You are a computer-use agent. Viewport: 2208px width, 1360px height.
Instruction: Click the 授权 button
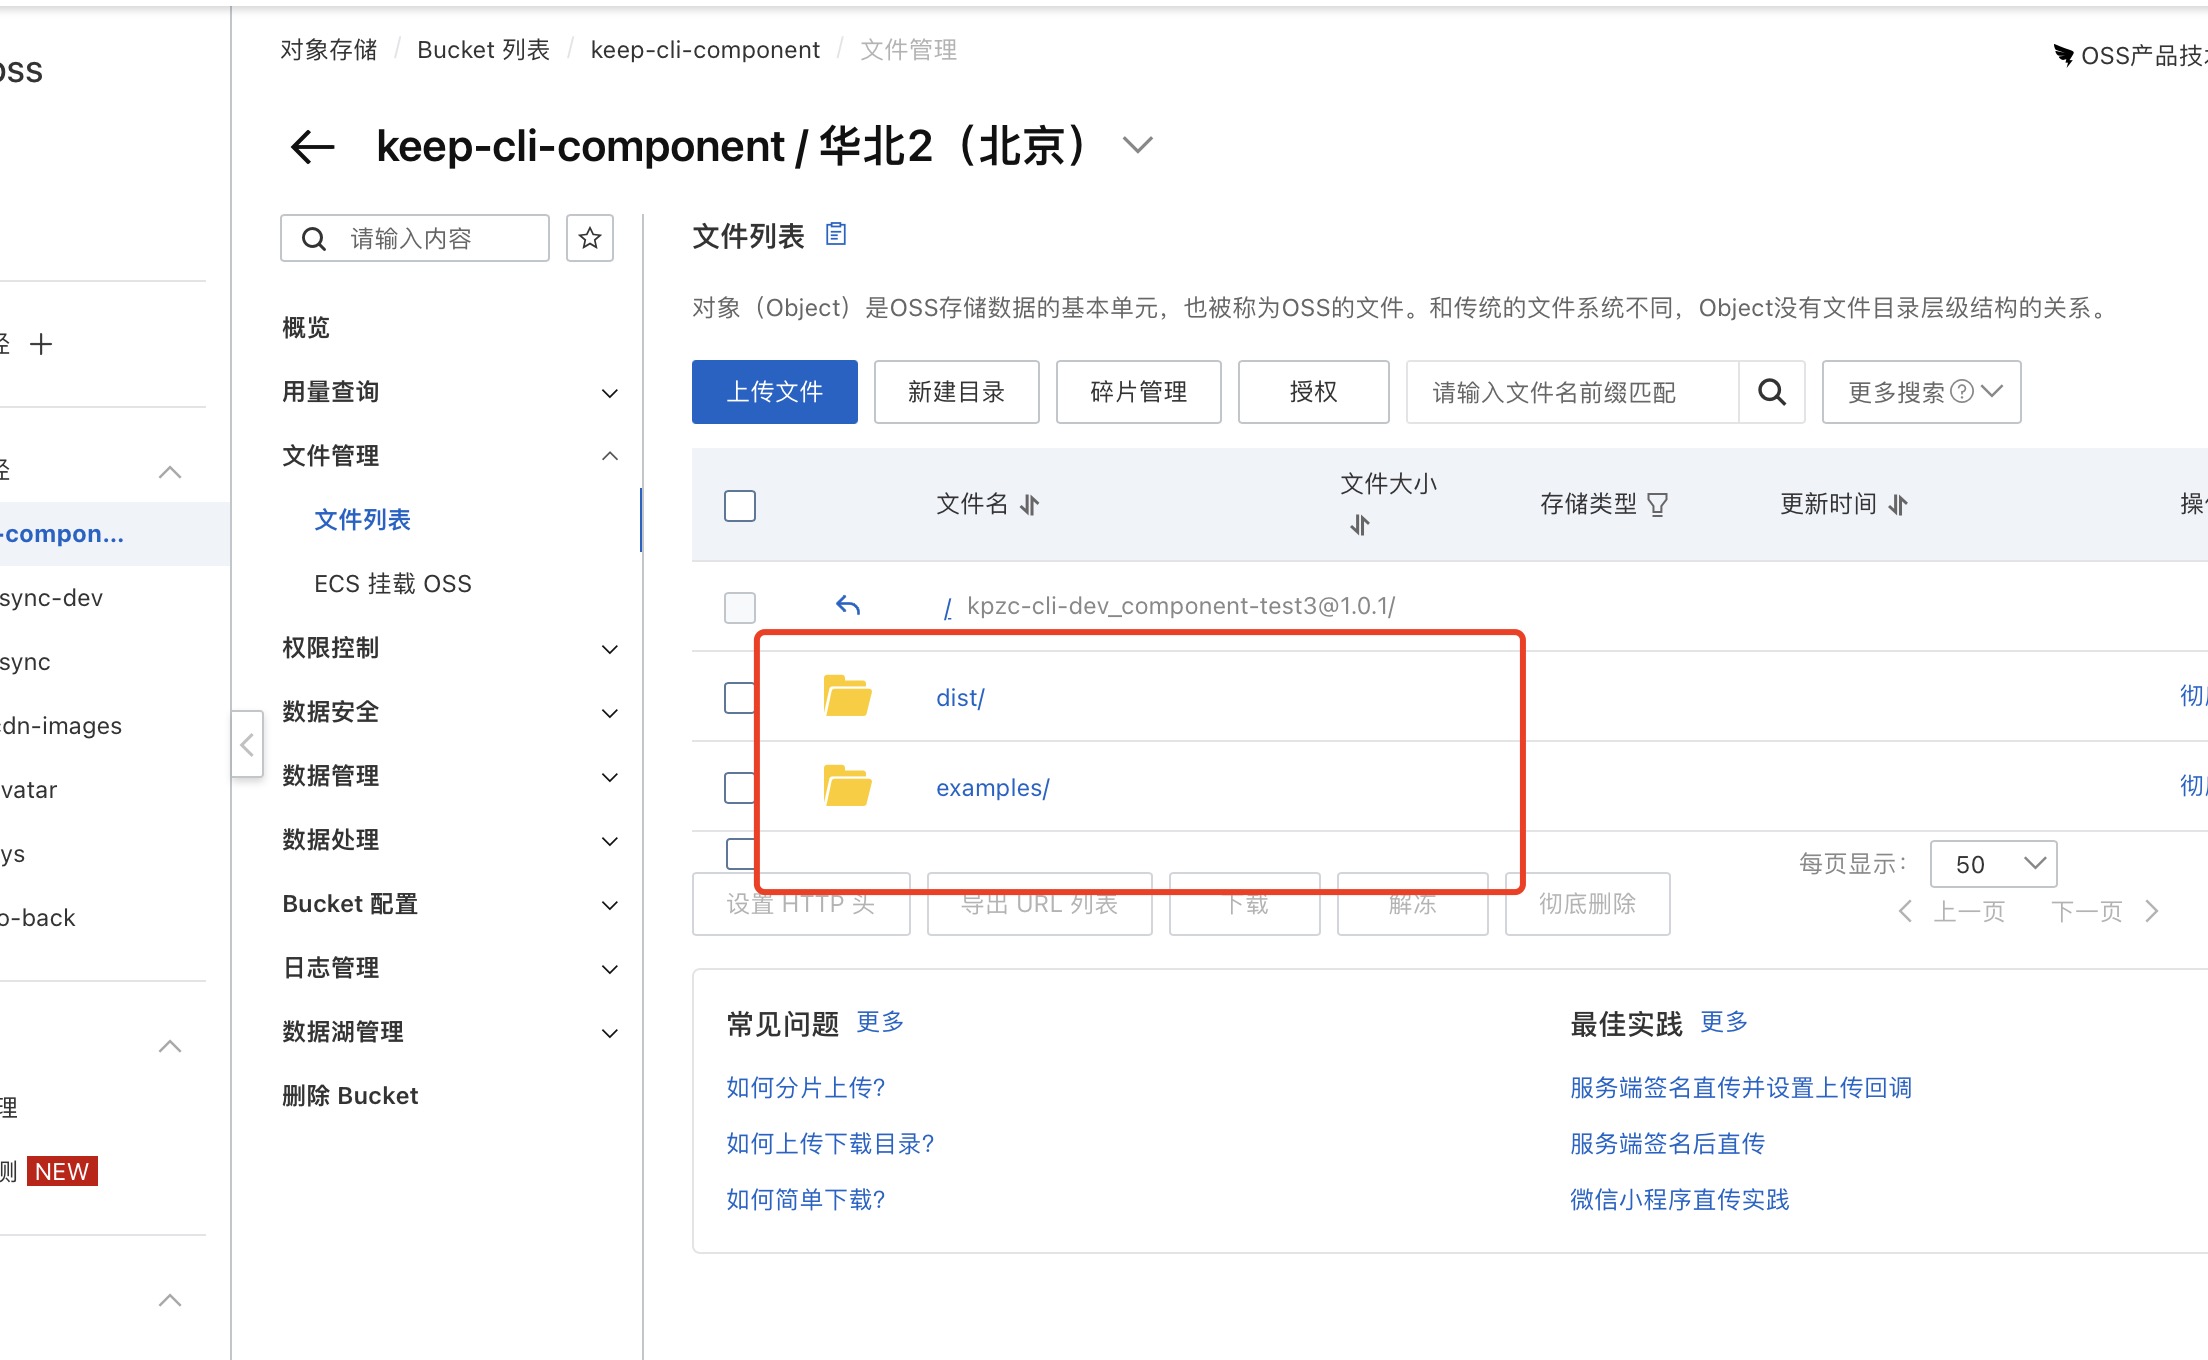coord(1314,392)
